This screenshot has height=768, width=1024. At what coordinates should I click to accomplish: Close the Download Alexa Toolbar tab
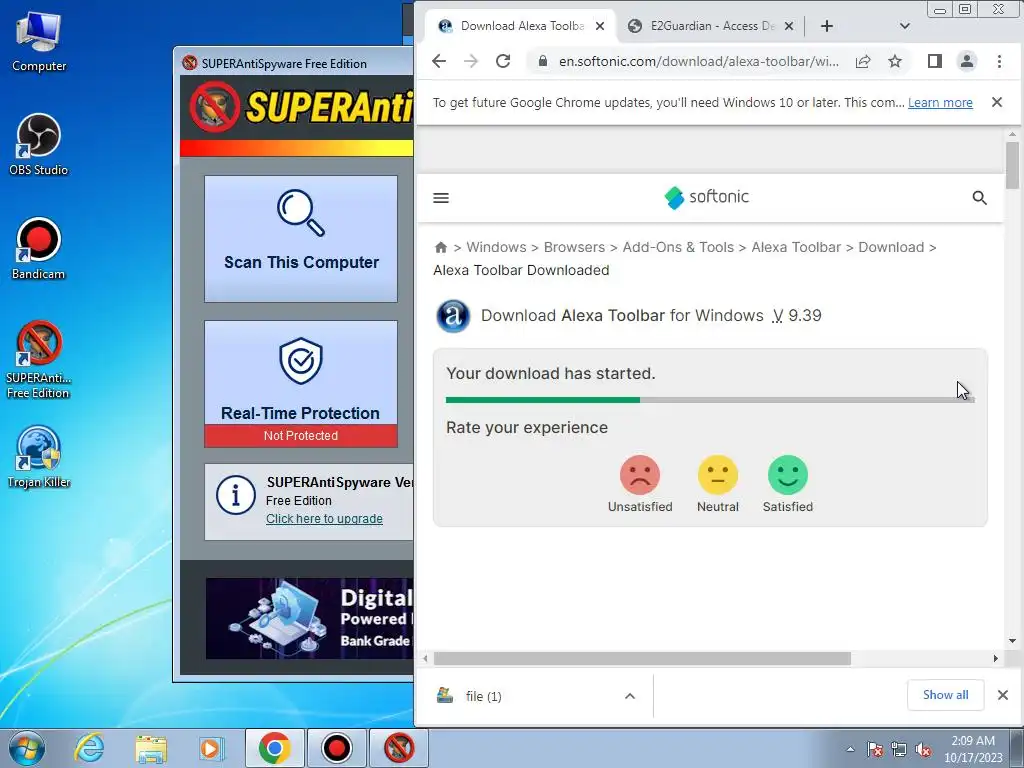point(600,26)
